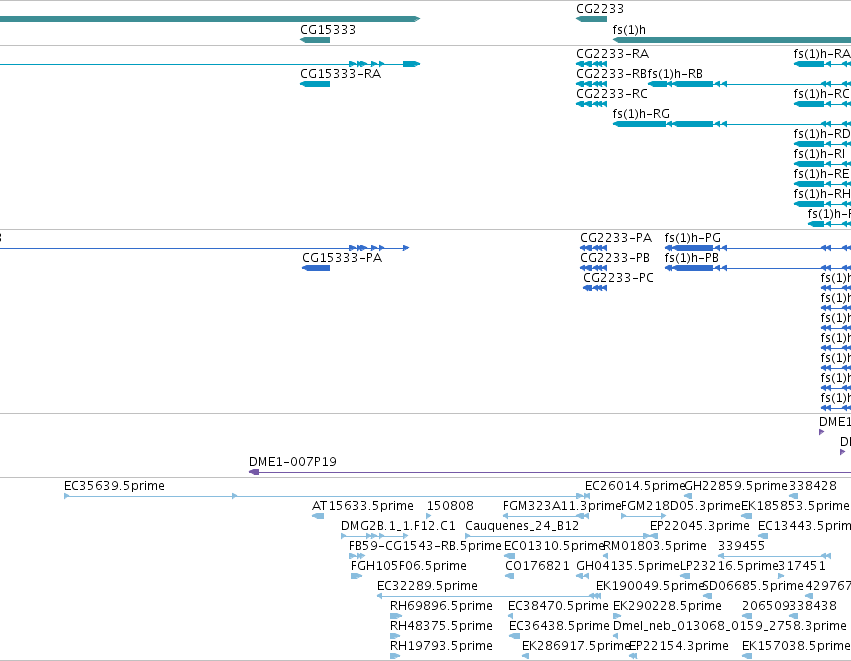Select the EK190049.5prime EST label

[649, 586]
